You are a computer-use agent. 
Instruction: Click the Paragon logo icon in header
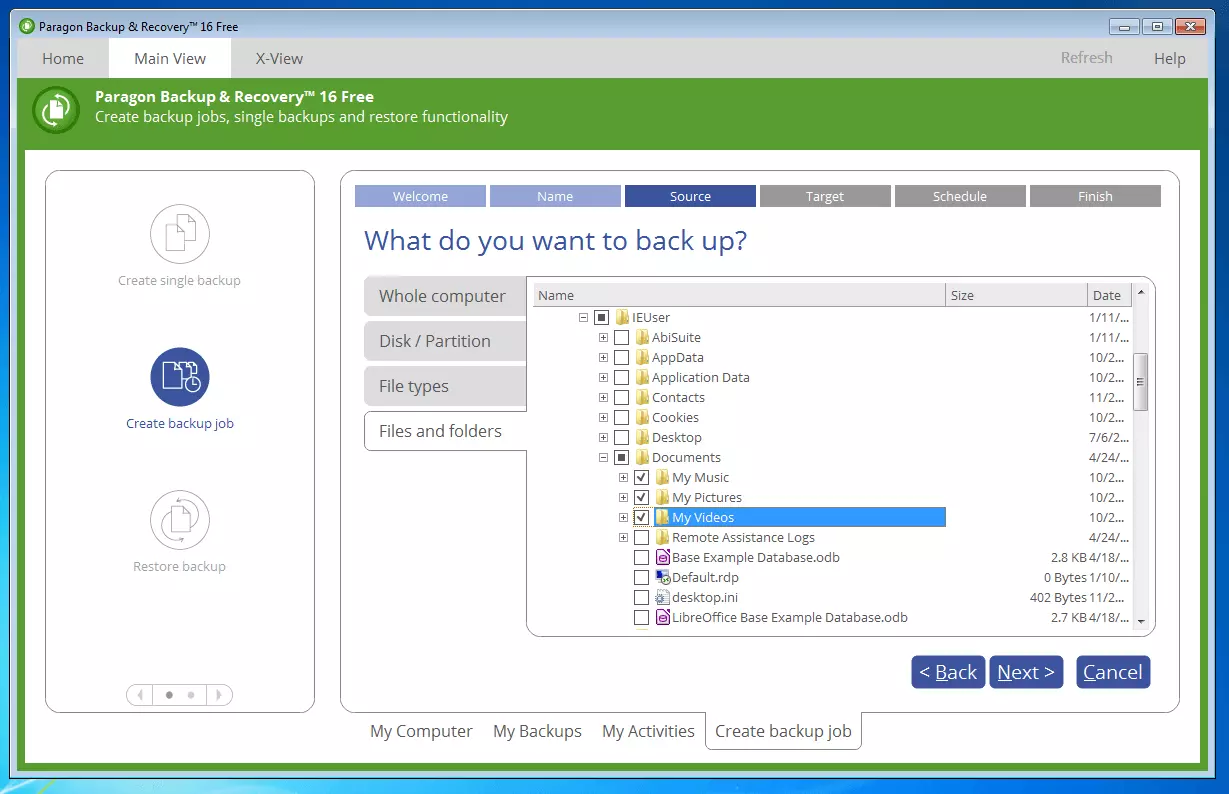tap(56, 109)
